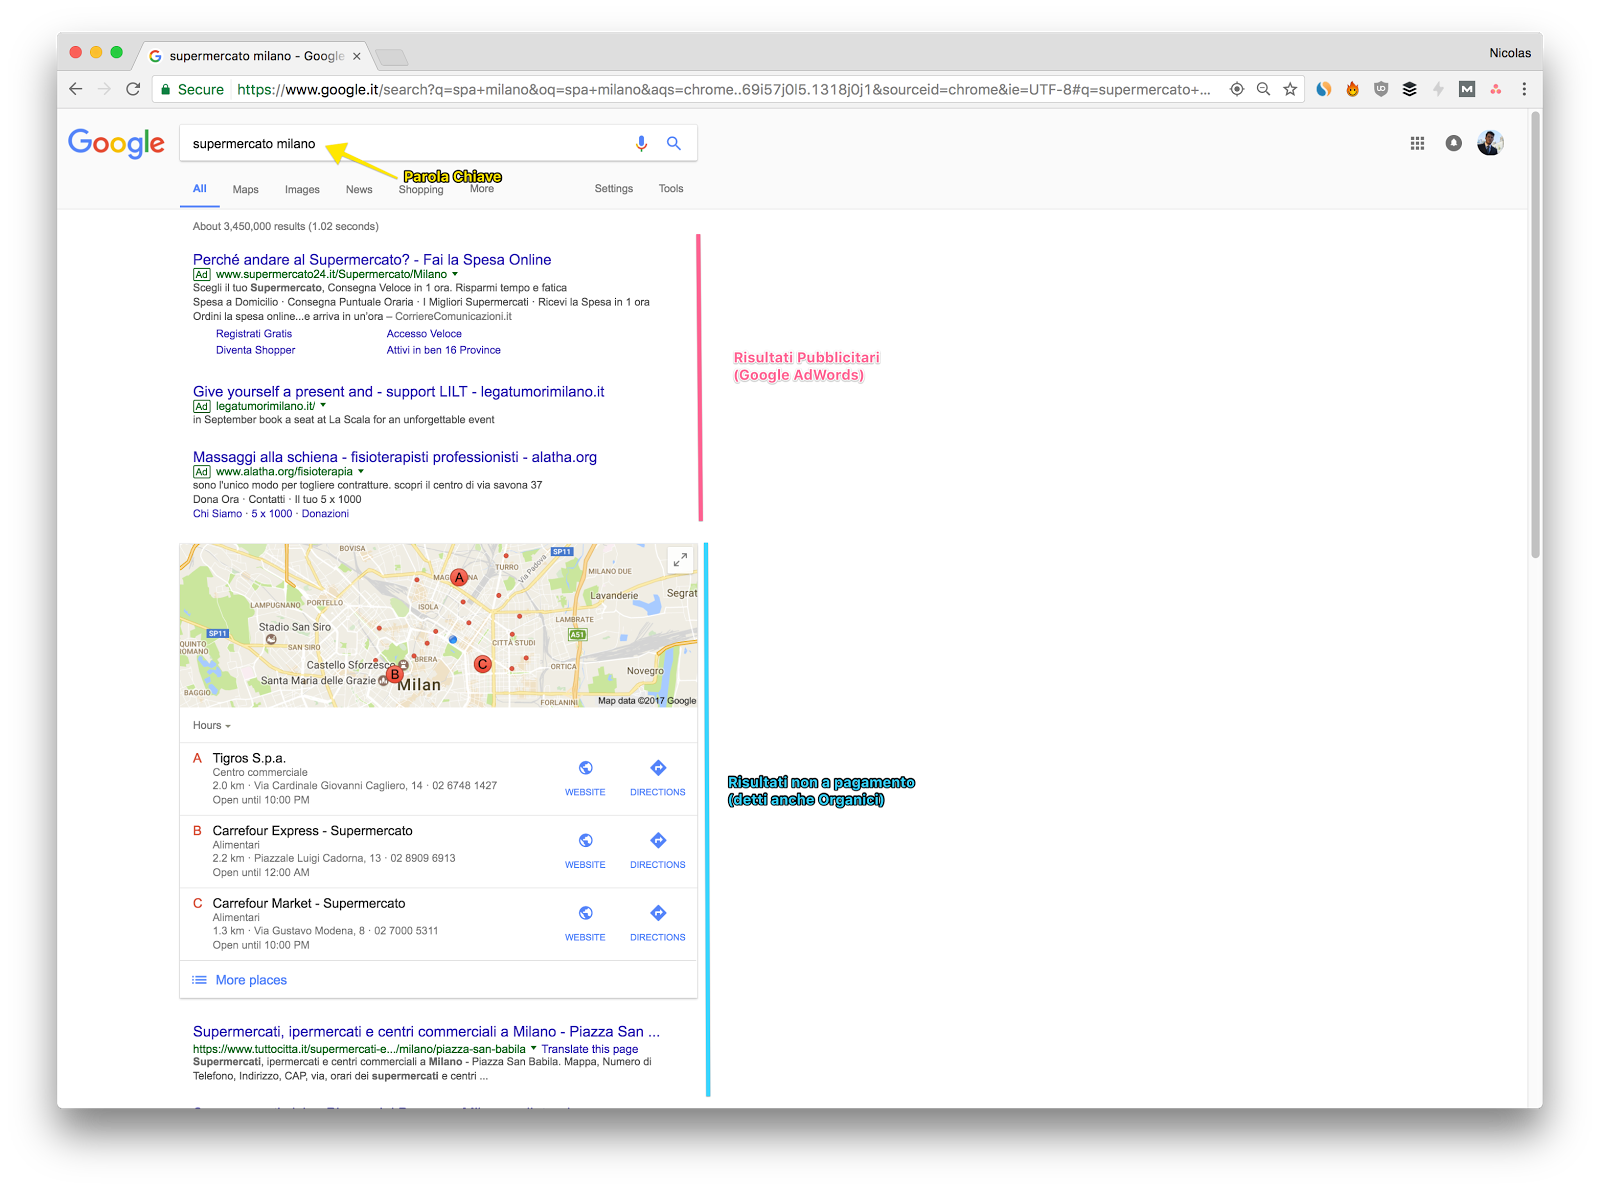This screenshot has width=1600, height=1190.
Task: Expand the map with the enlarge icon
Action: [680, 560]
